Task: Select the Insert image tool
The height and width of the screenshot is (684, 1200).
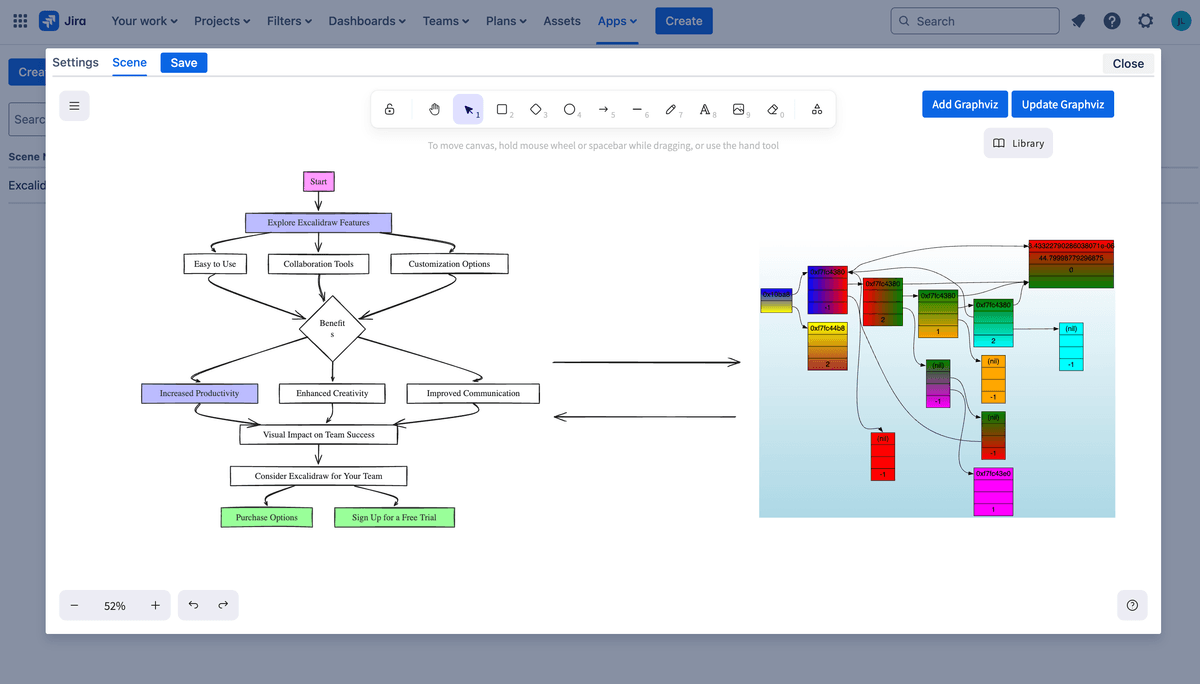Action: point(739,109)
